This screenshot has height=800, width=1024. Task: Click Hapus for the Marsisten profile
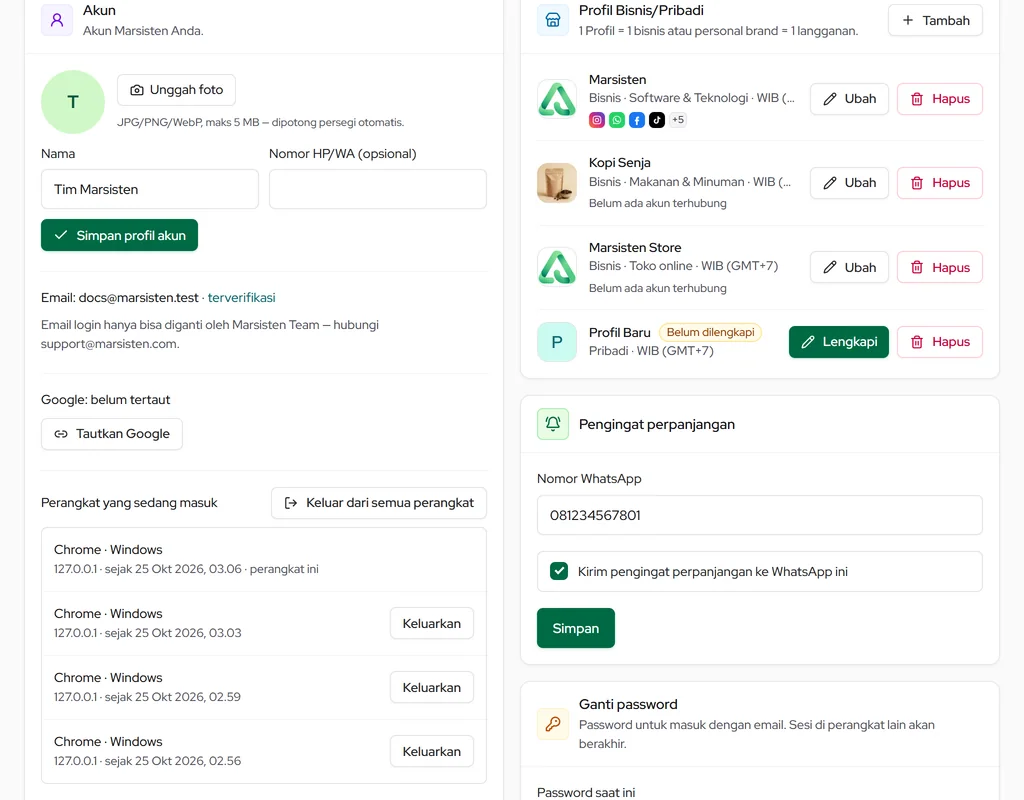tap(940, 99)
